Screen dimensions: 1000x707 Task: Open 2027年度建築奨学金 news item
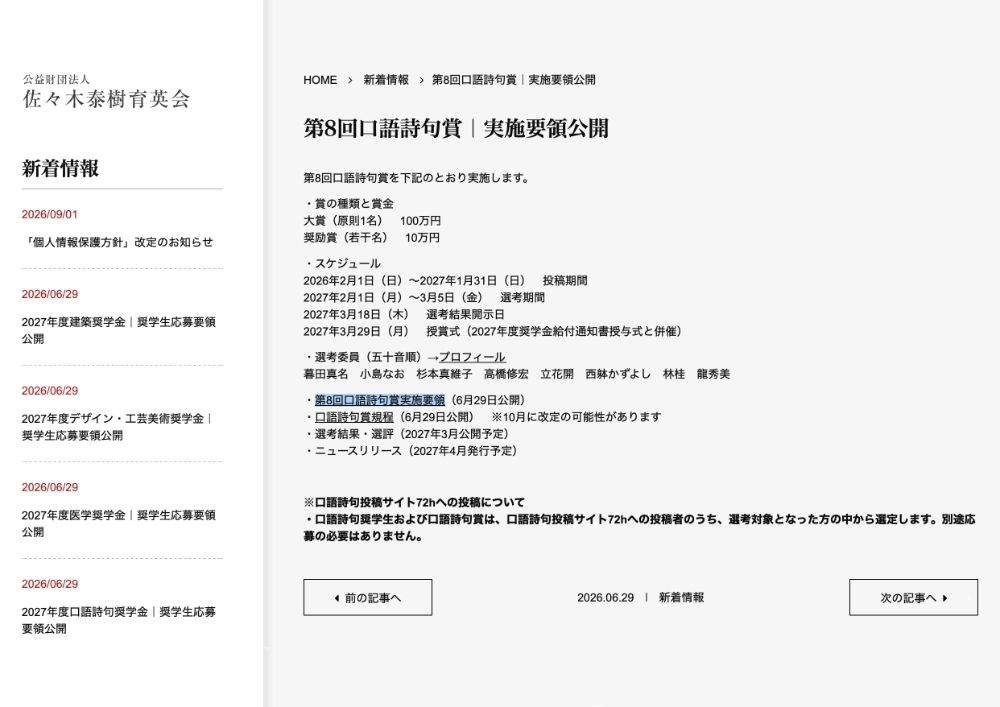[x=119, y=330]
